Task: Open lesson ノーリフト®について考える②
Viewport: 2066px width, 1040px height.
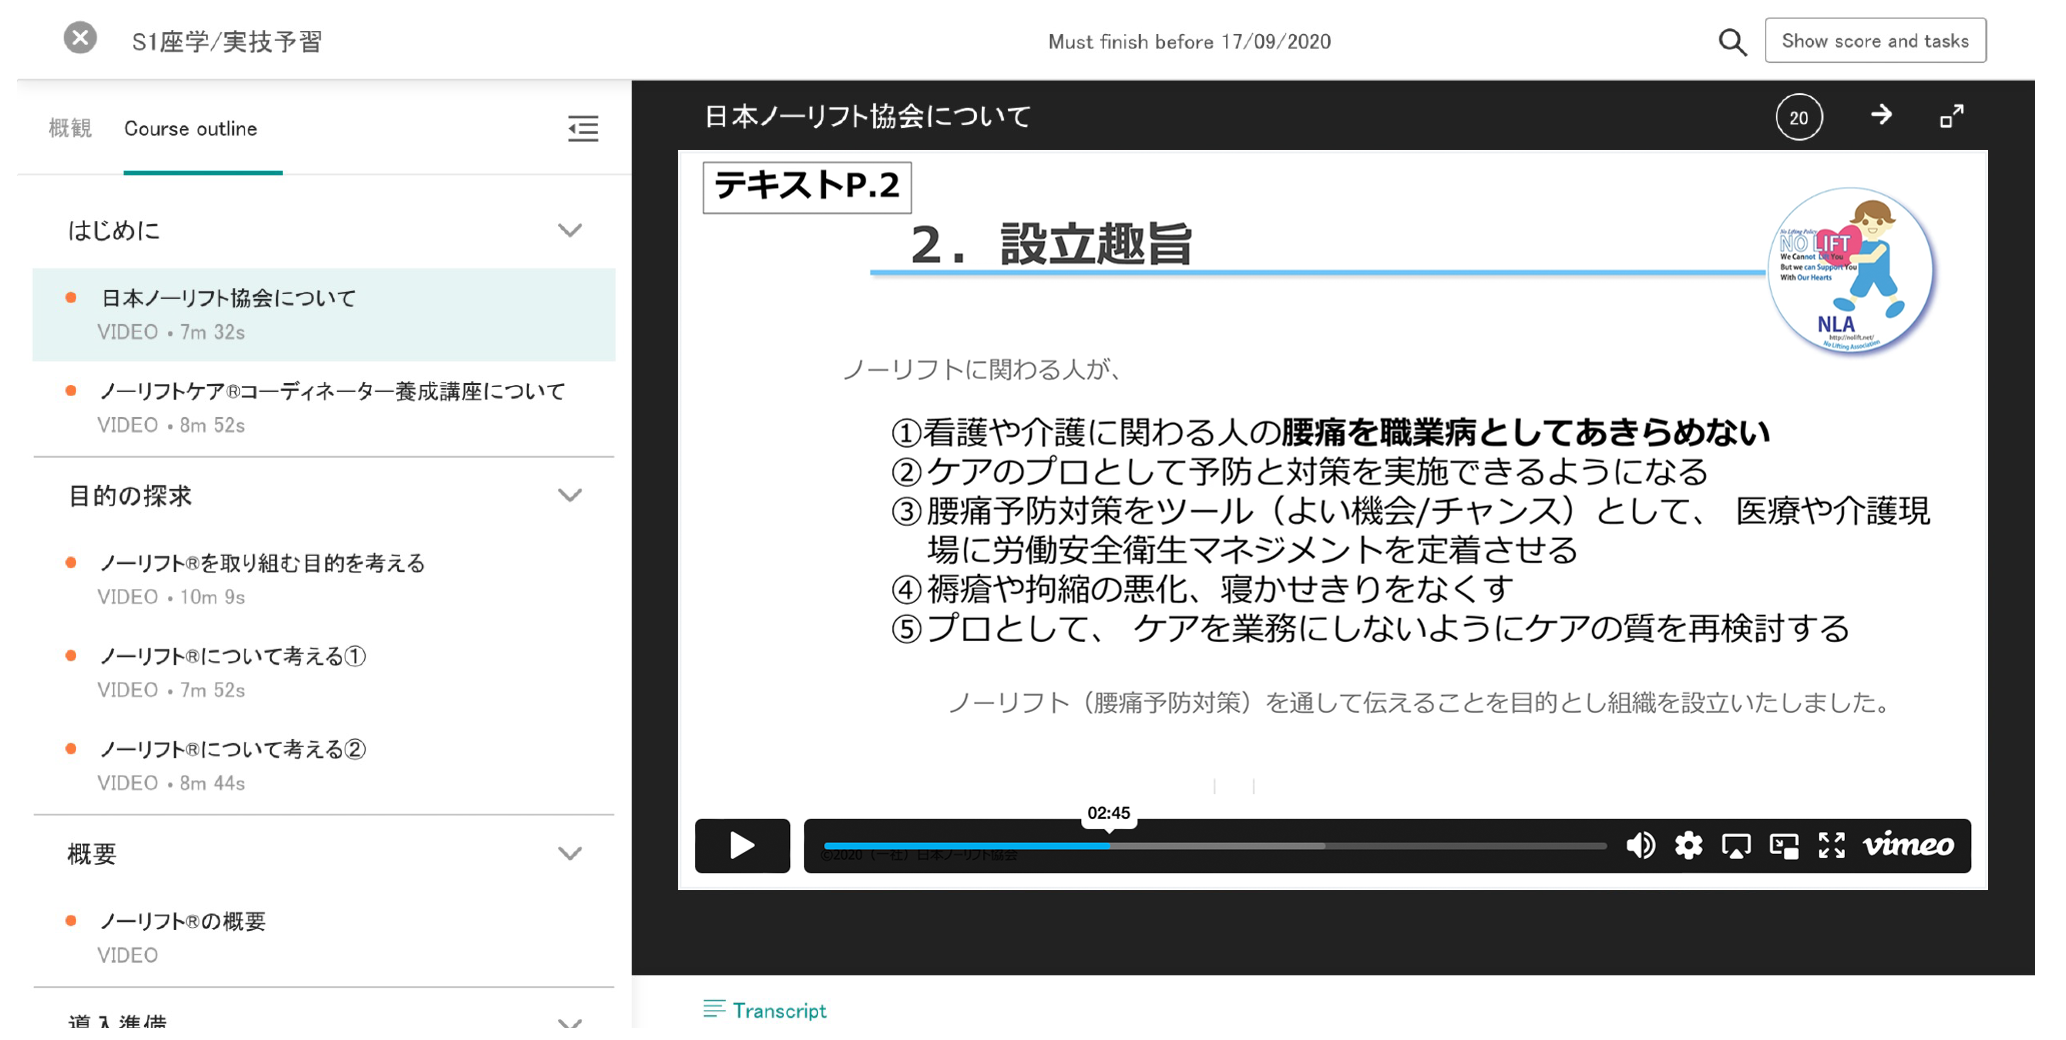Action: [324, 765]
